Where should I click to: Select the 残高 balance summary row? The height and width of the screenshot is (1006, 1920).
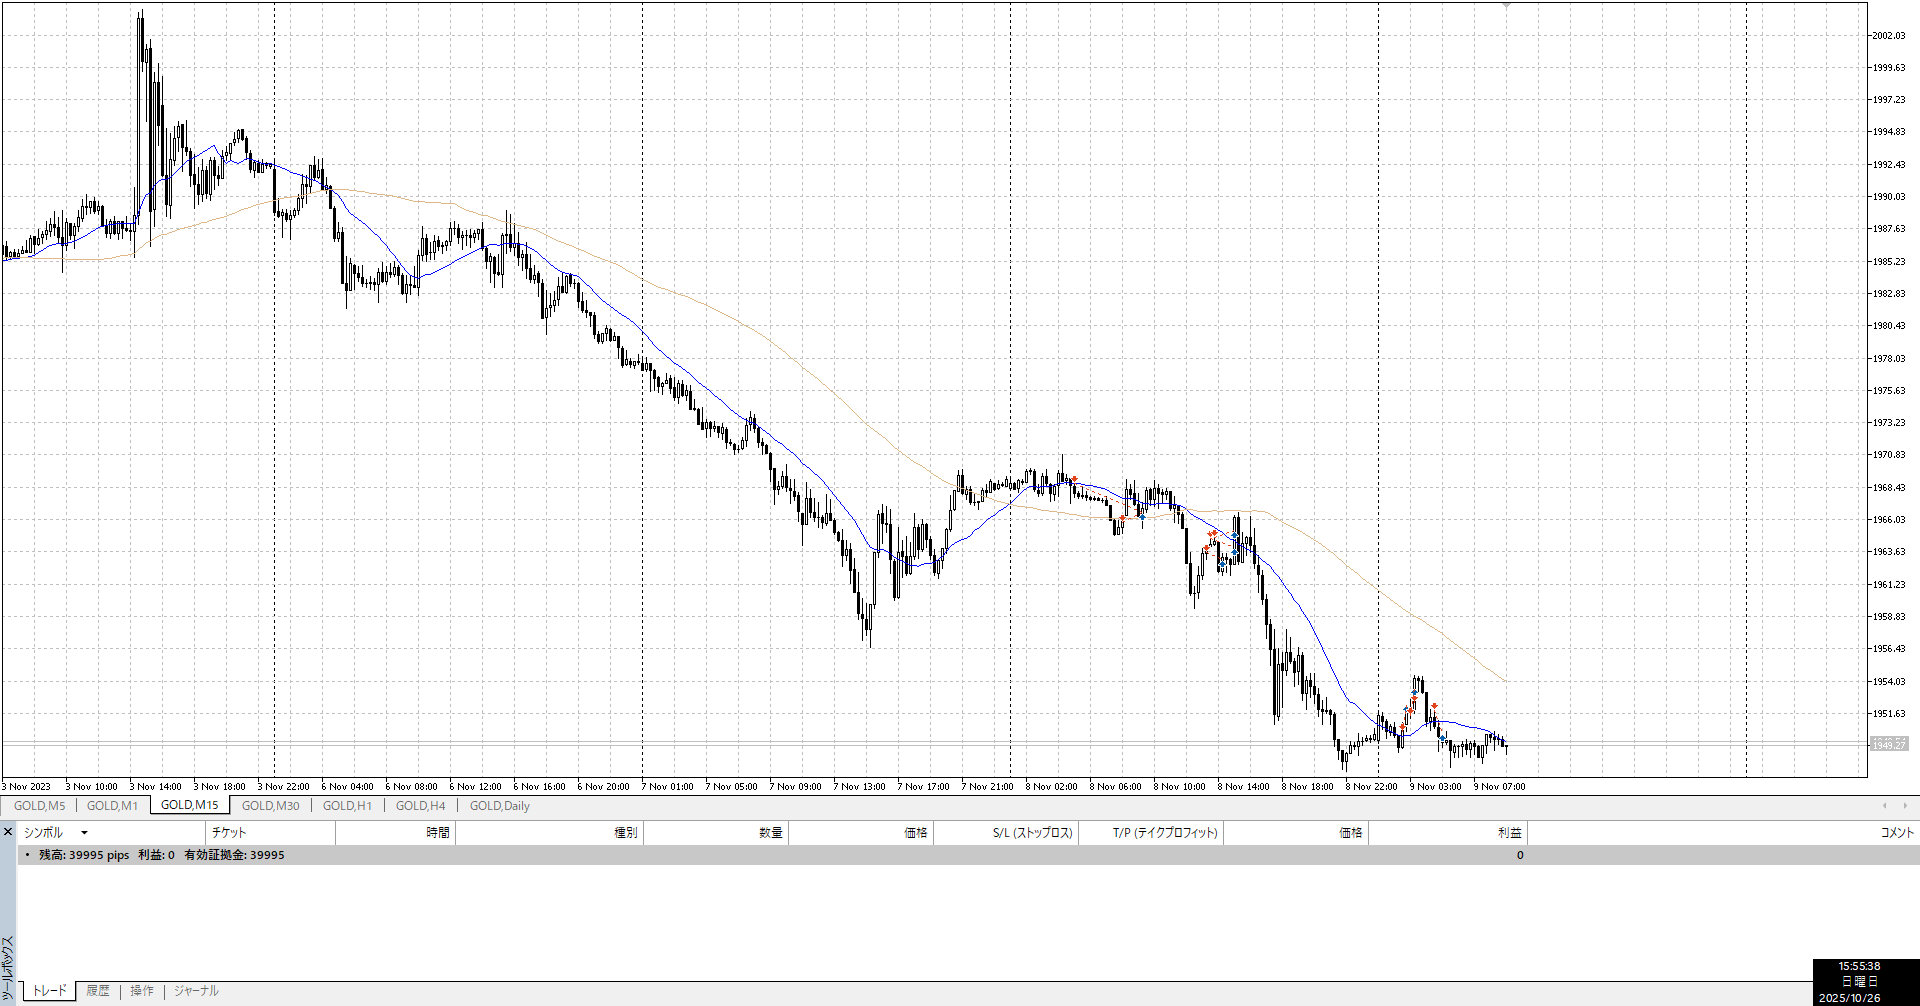click(161, 855)
